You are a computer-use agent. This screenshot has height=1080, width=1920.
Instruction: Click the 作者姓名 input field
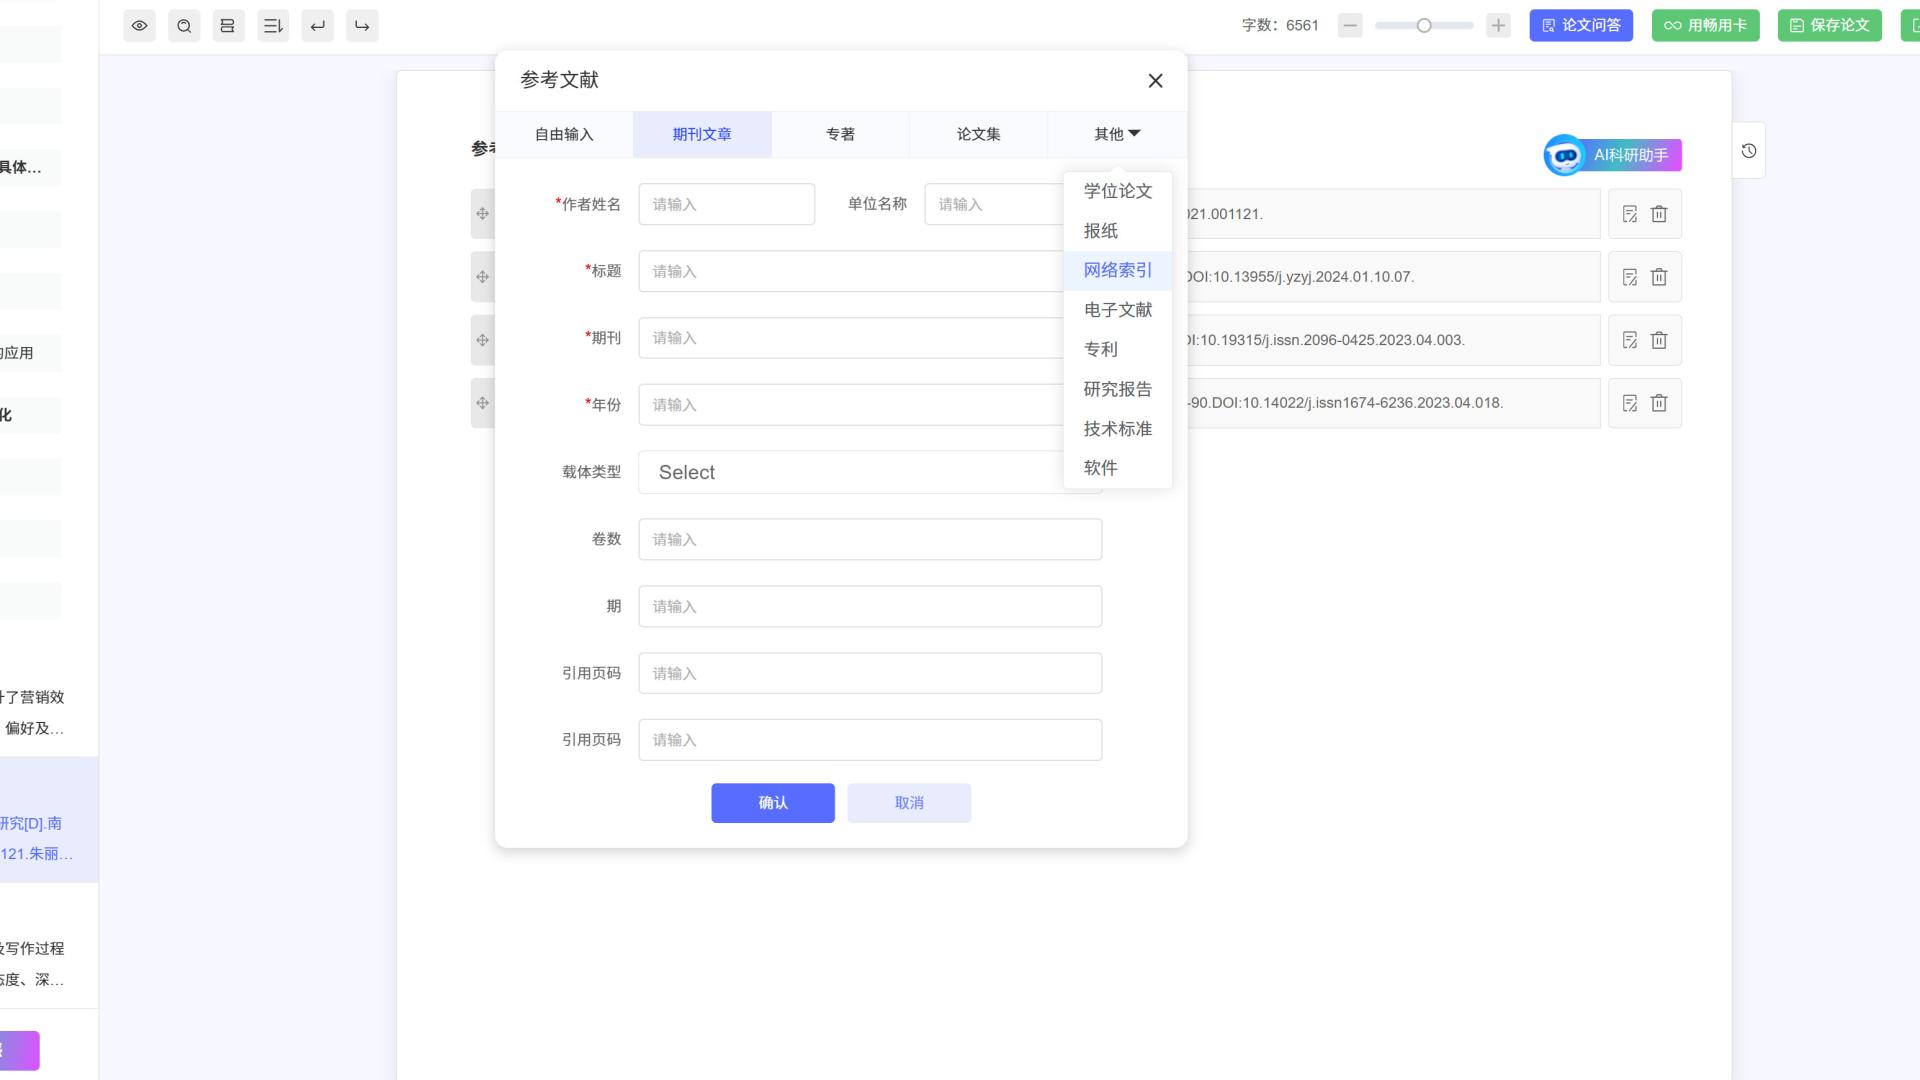pos(727,204)
